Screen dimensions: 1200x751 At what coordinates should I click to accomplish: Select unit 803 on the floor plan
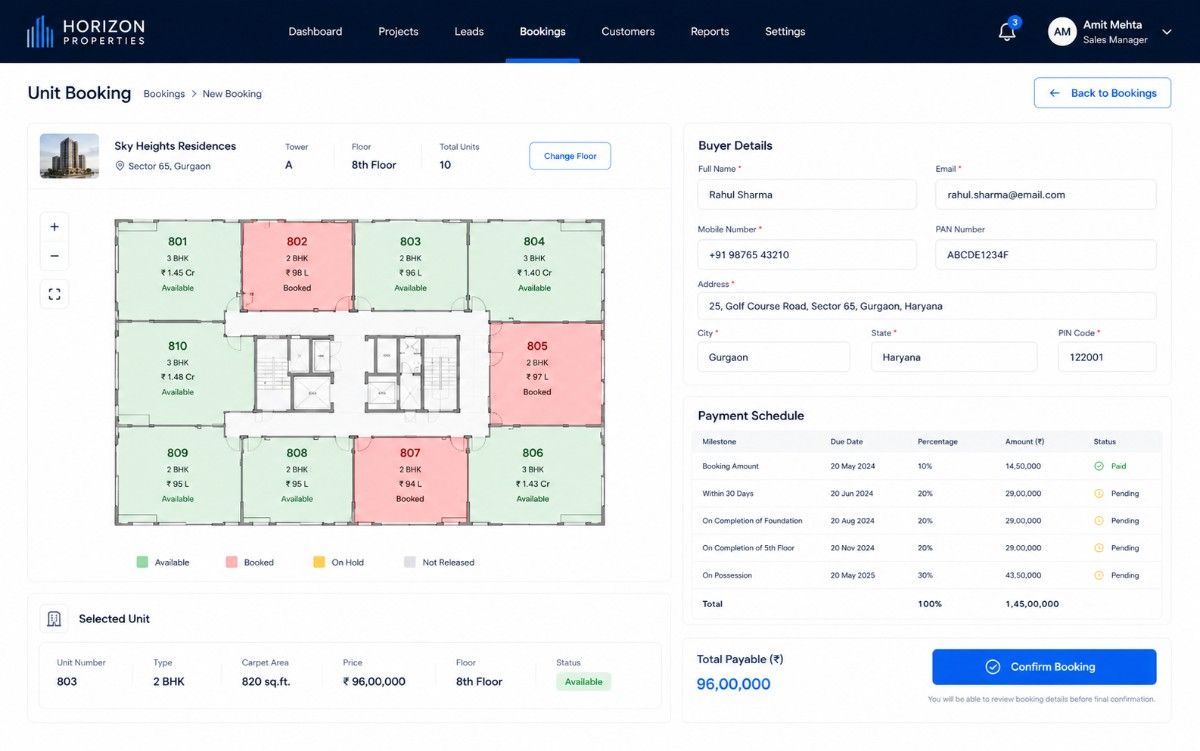410,264
